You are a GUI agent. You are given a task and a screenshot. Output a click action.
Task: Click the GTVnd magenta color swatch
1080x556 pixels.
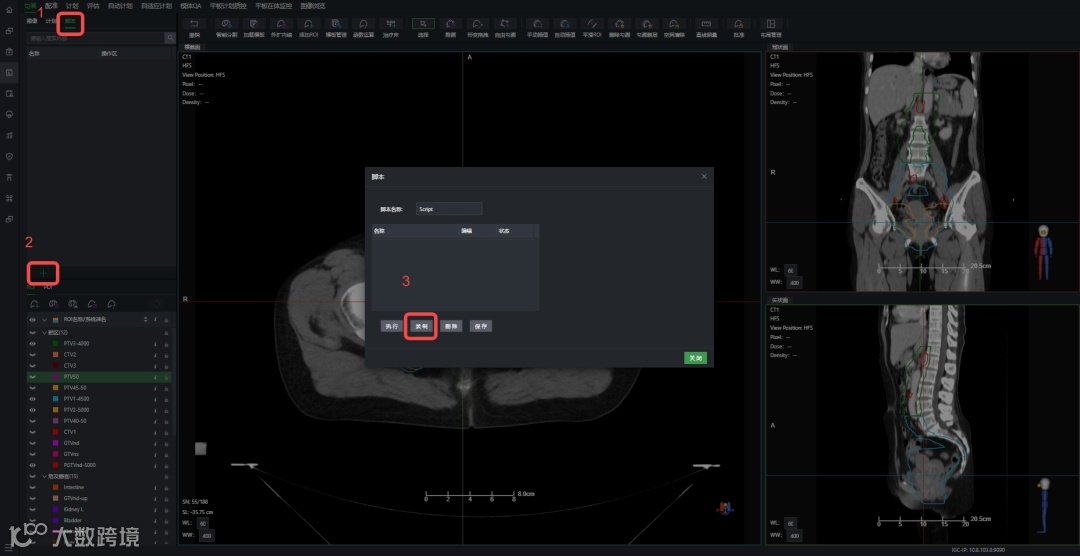point(56,443)
